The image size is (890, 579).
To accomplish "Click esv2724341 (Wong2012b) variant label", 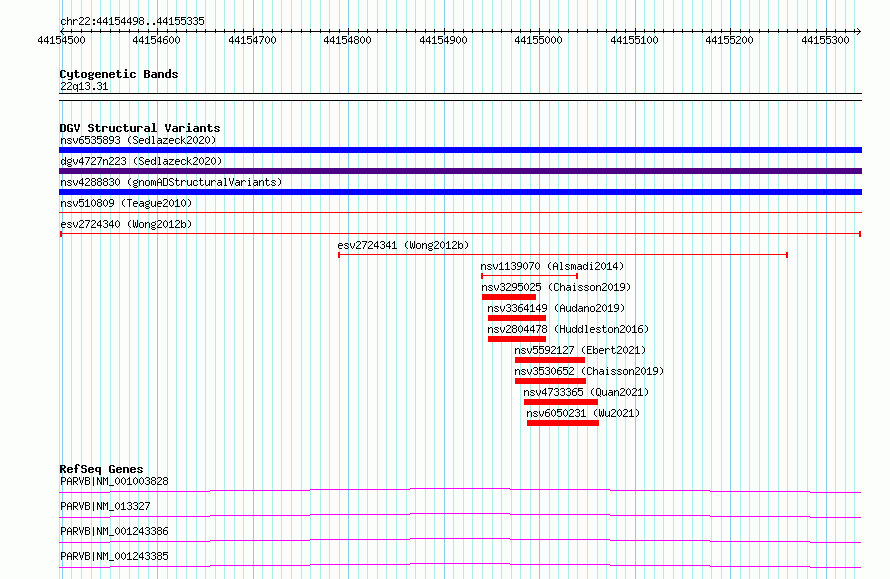I will 403,245.
